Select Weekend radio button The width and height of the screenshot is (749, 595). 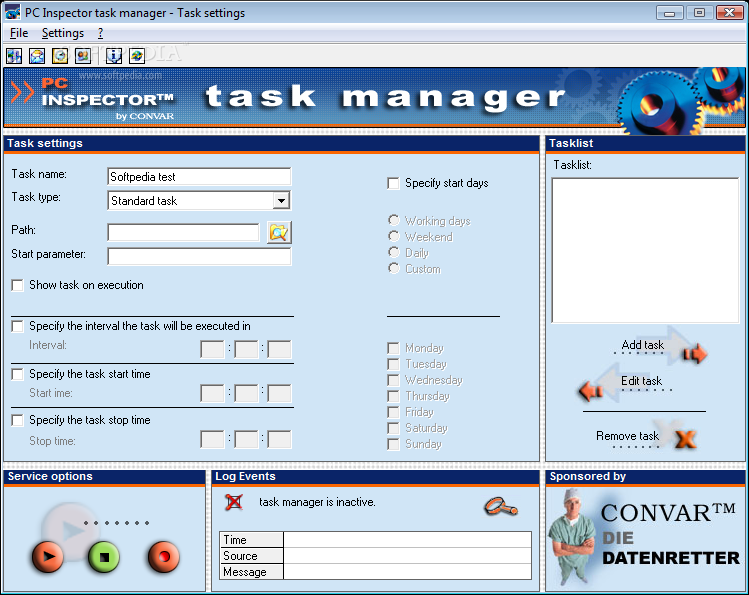[x=394, y=236]
